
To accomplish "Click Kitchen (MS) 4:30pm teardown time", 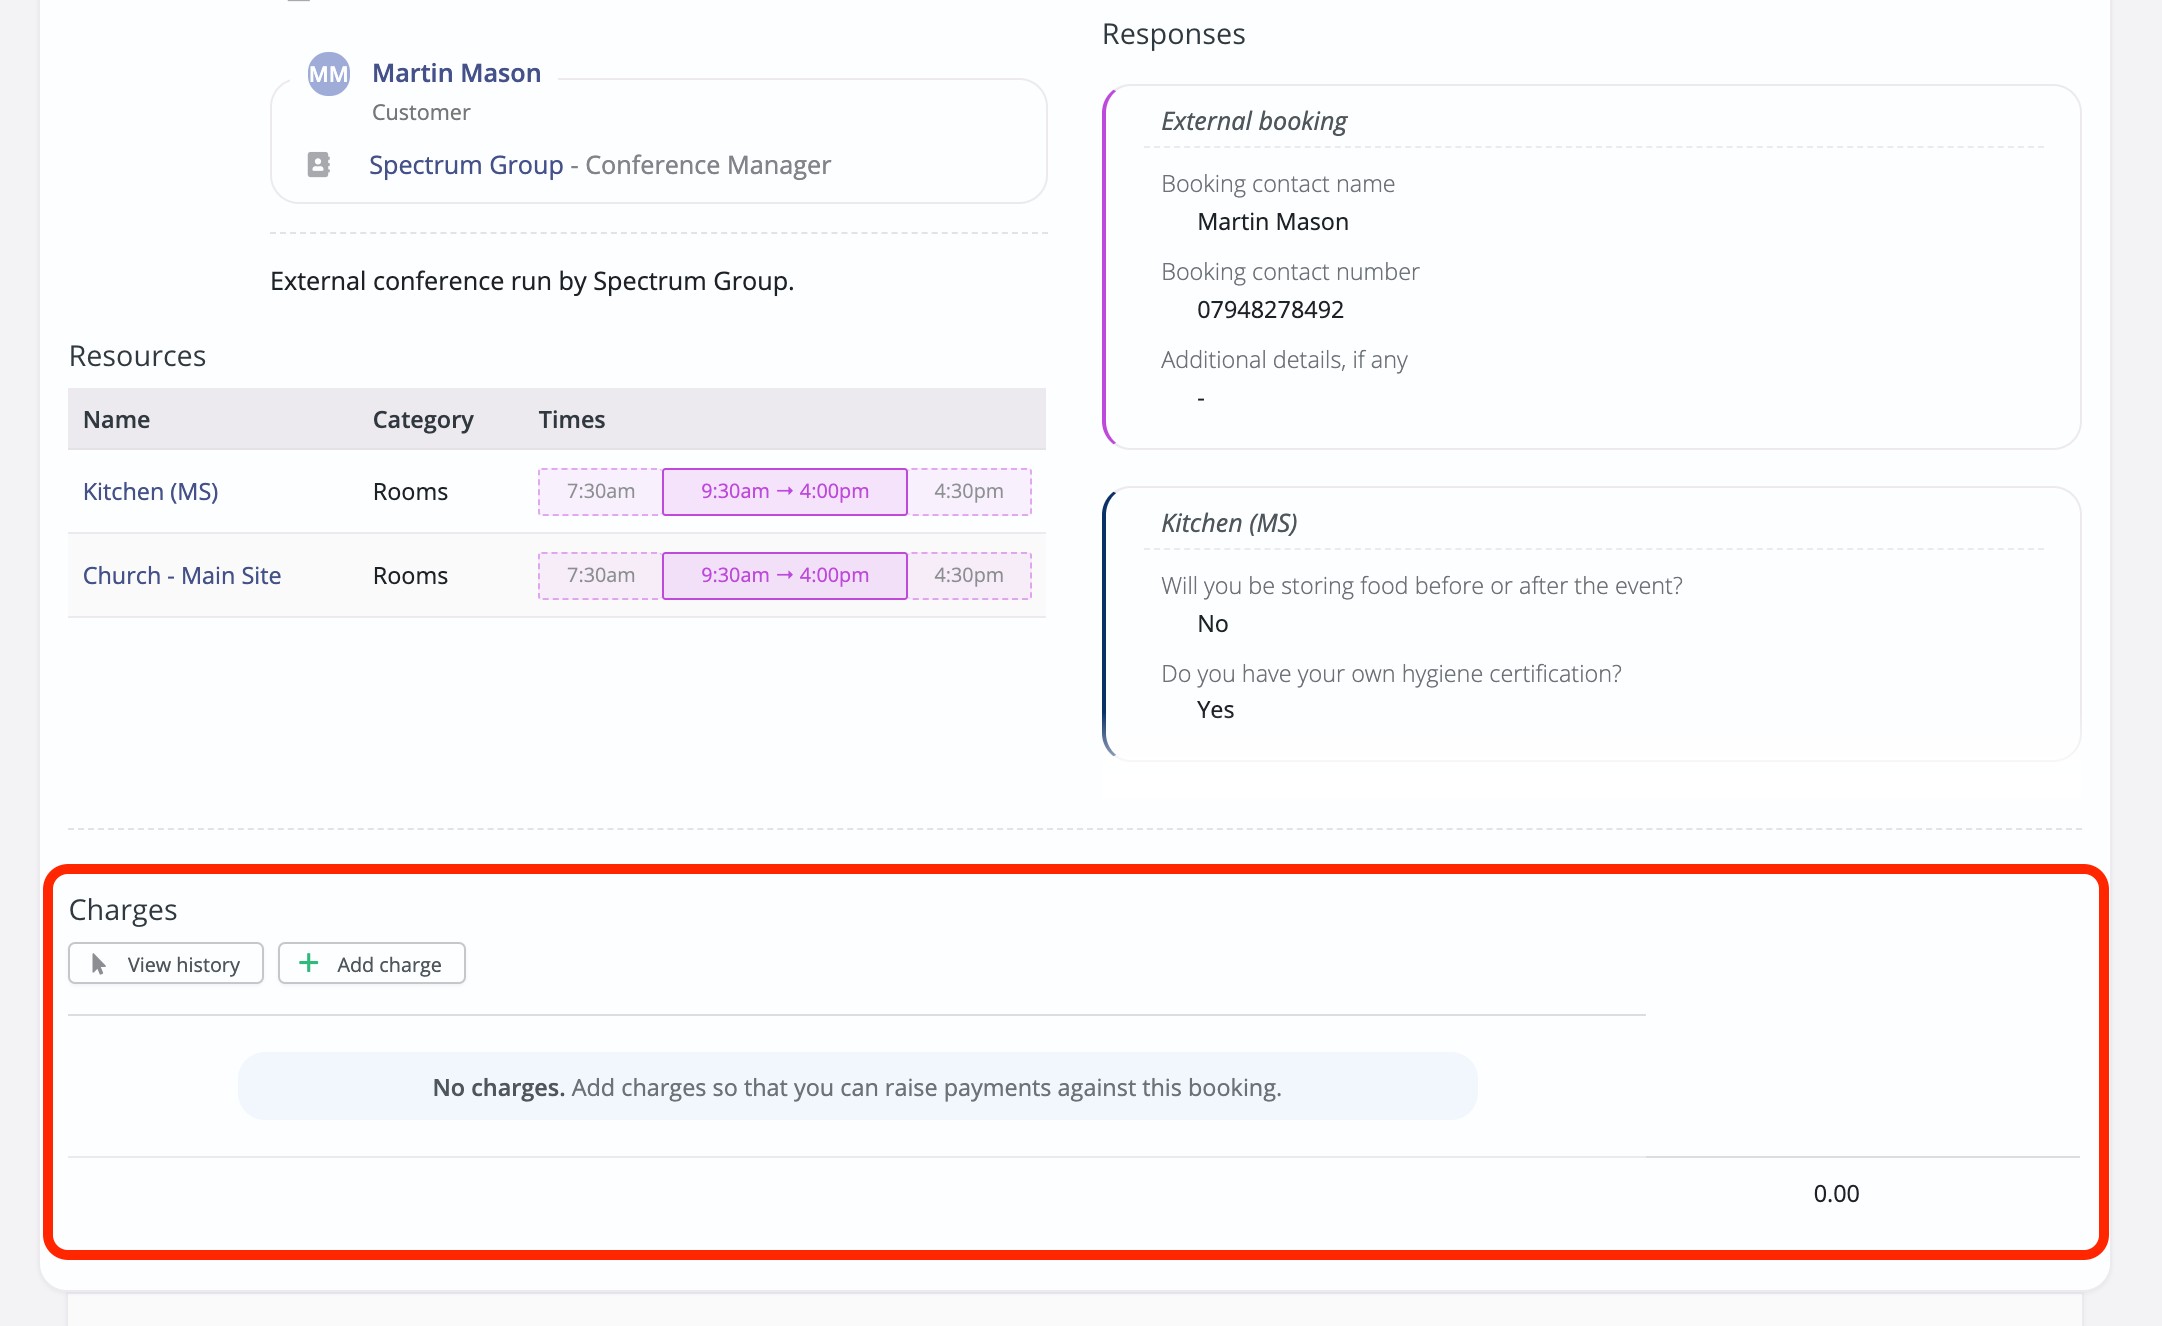I will pos(969,491).
